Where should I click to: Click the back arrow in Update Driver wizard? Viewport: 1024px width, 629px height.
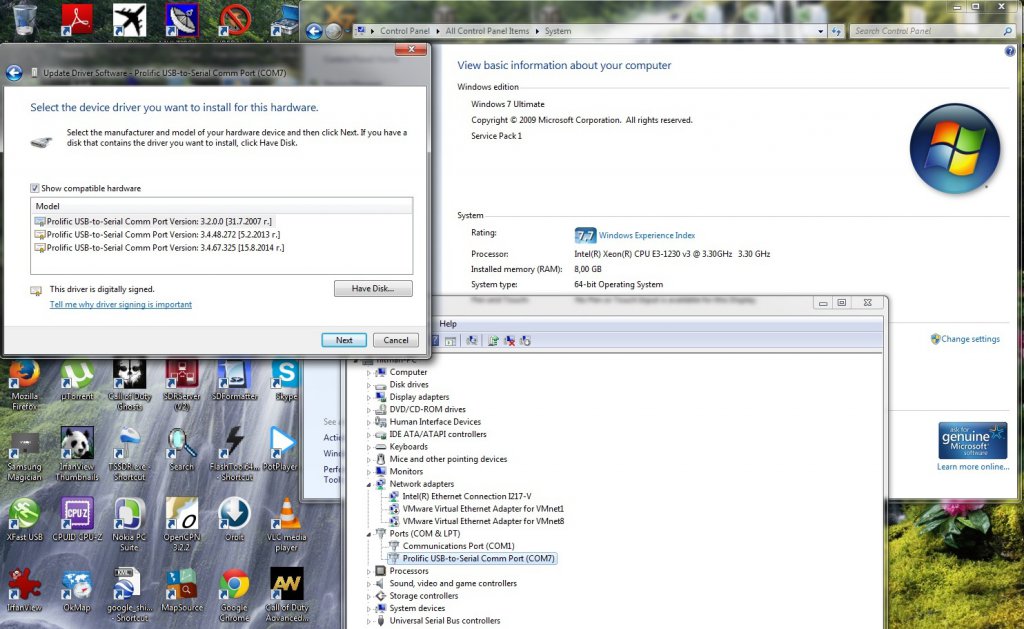tap(14, 73)
